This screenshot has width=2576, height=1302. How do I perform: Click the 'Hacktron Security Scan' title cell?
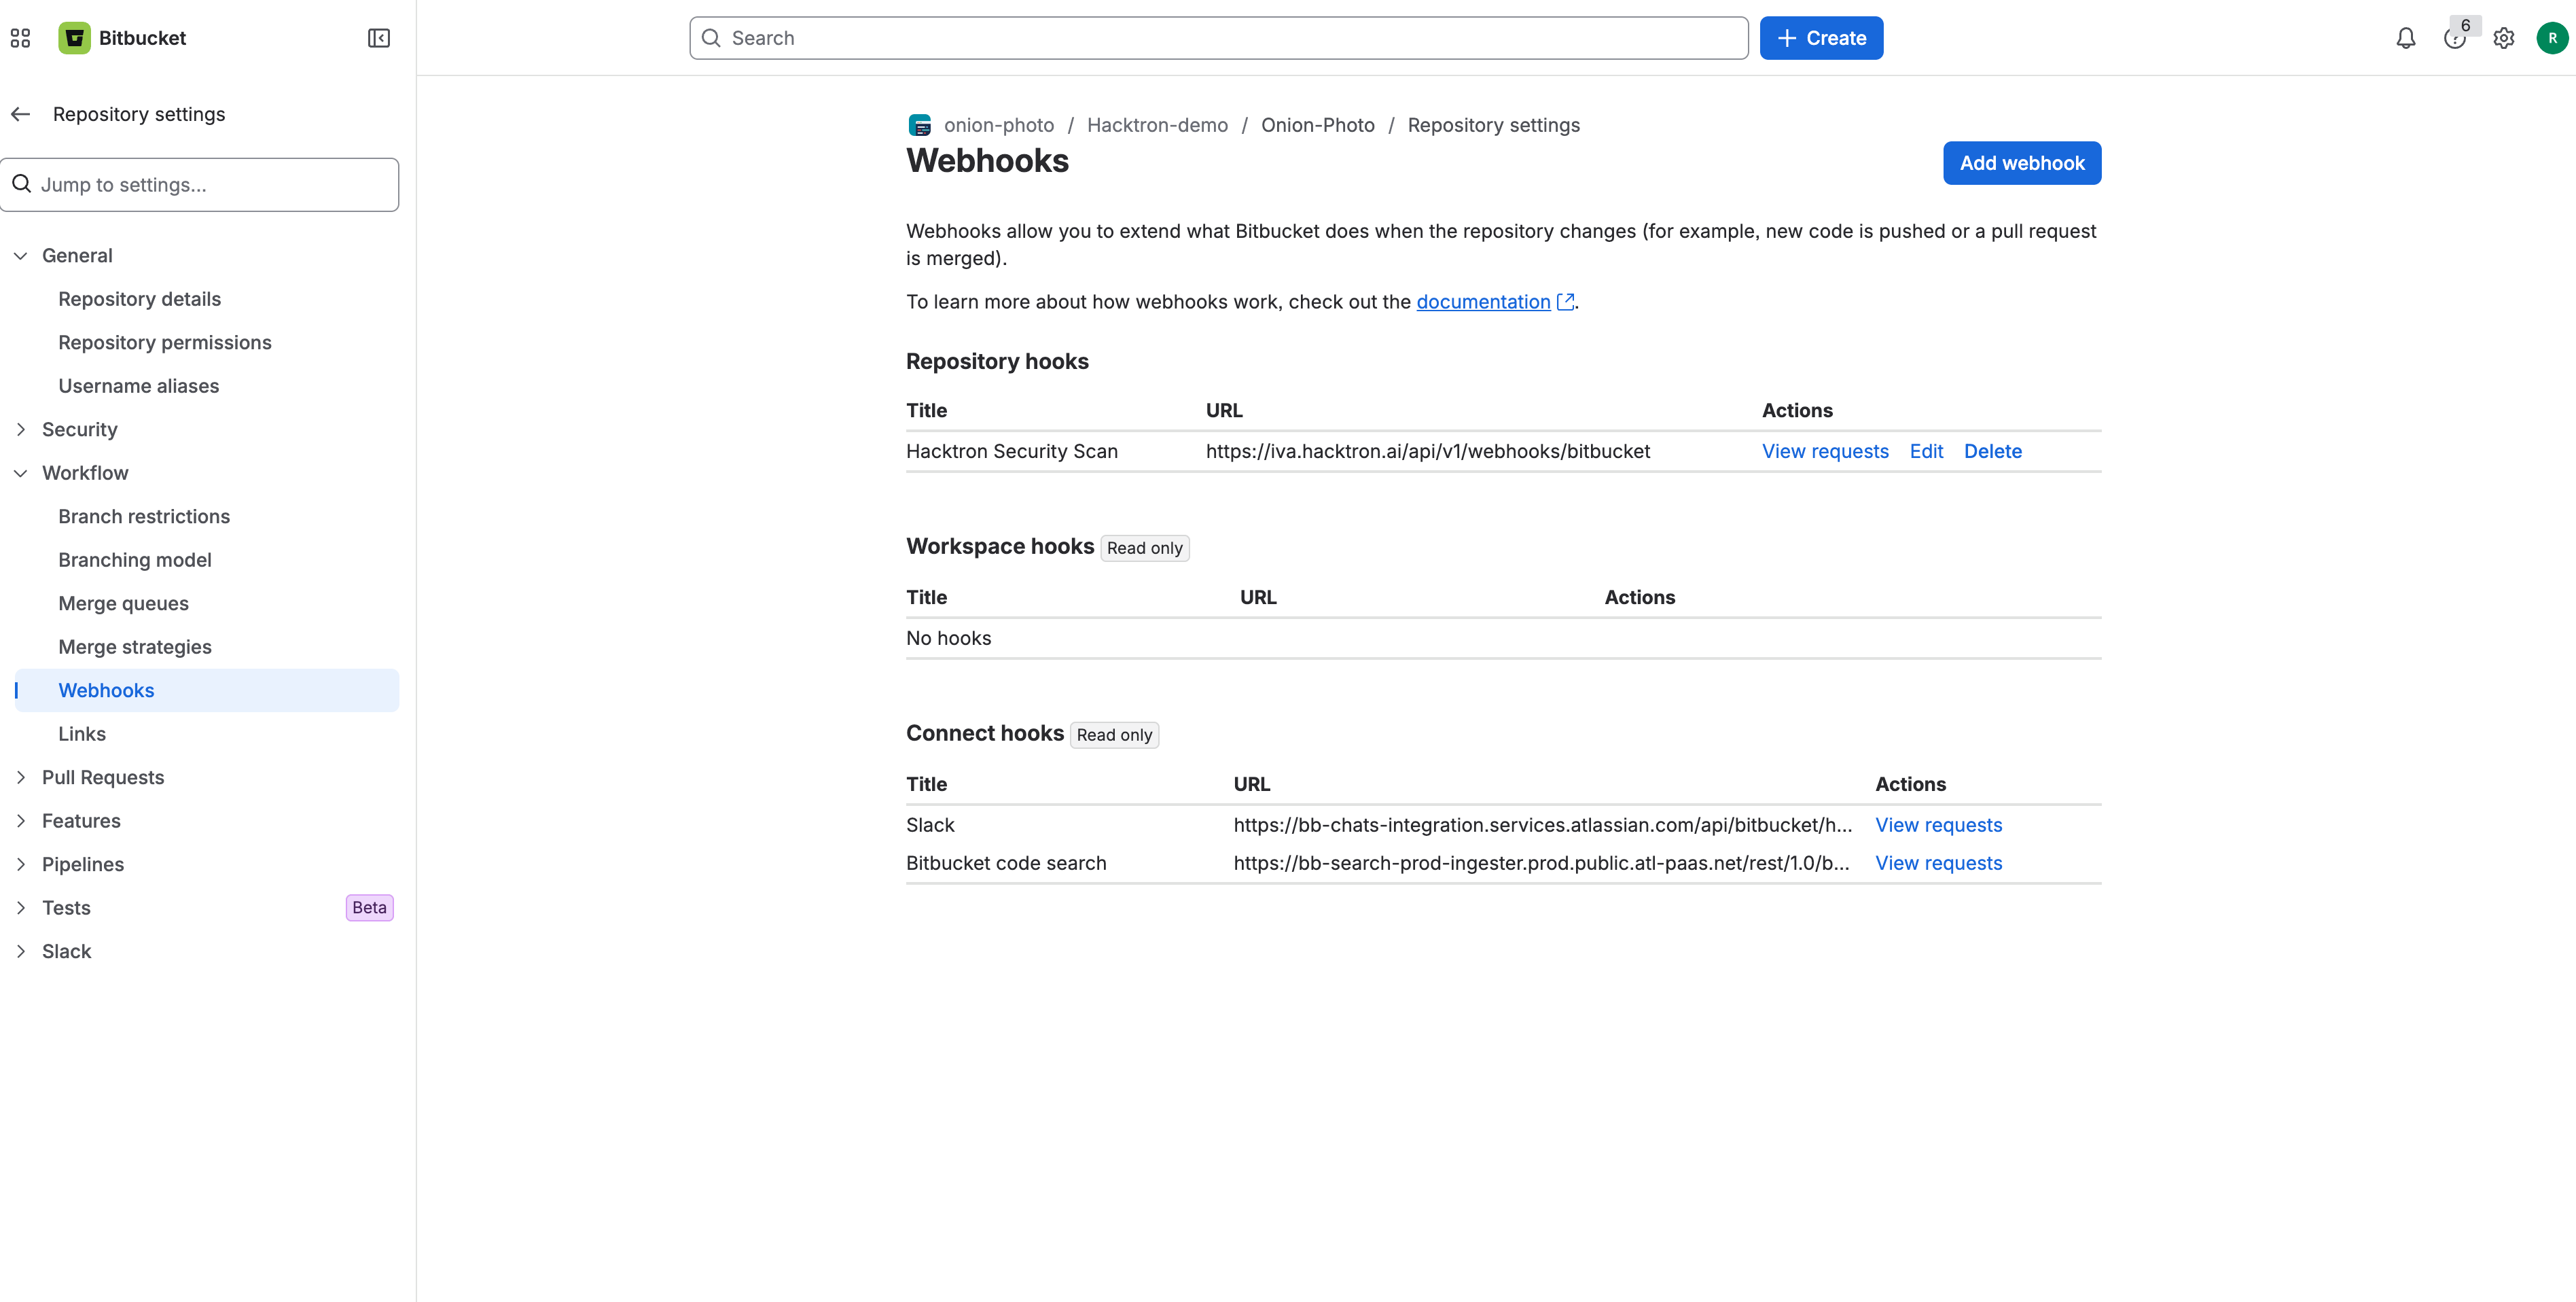click(1011, 451)
